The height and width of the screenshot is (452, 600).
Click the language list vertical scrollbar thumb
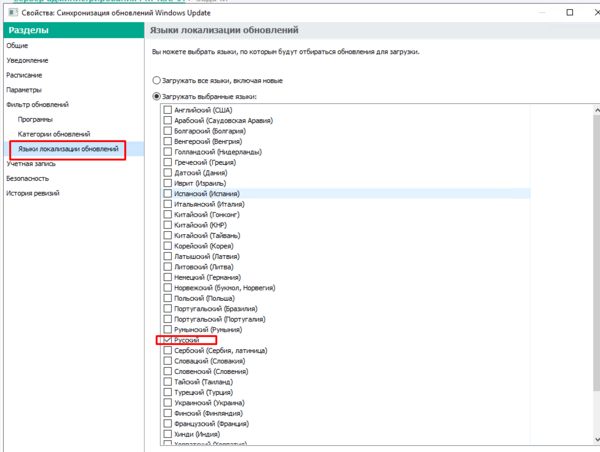coord(597,253)
